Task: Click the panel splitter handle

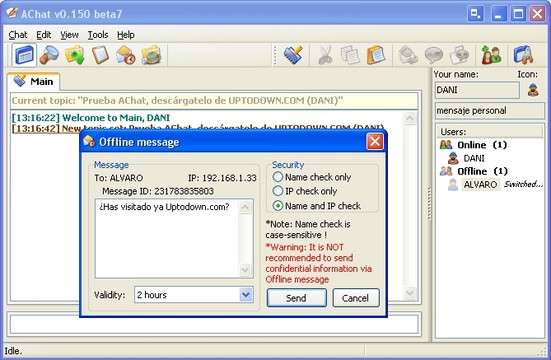Action: (x=429, y=204)
